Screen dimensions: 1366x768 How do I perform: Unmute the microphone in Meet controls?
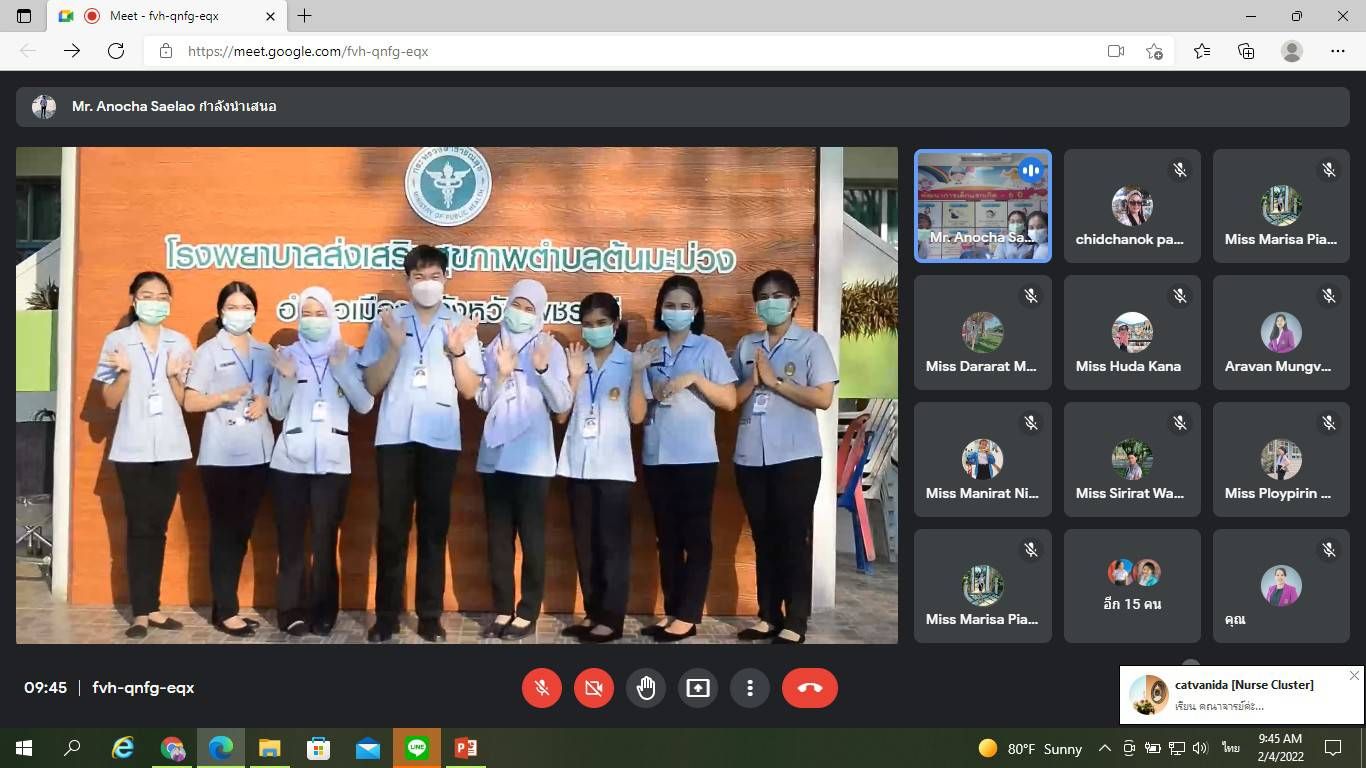tap(542, 688)
